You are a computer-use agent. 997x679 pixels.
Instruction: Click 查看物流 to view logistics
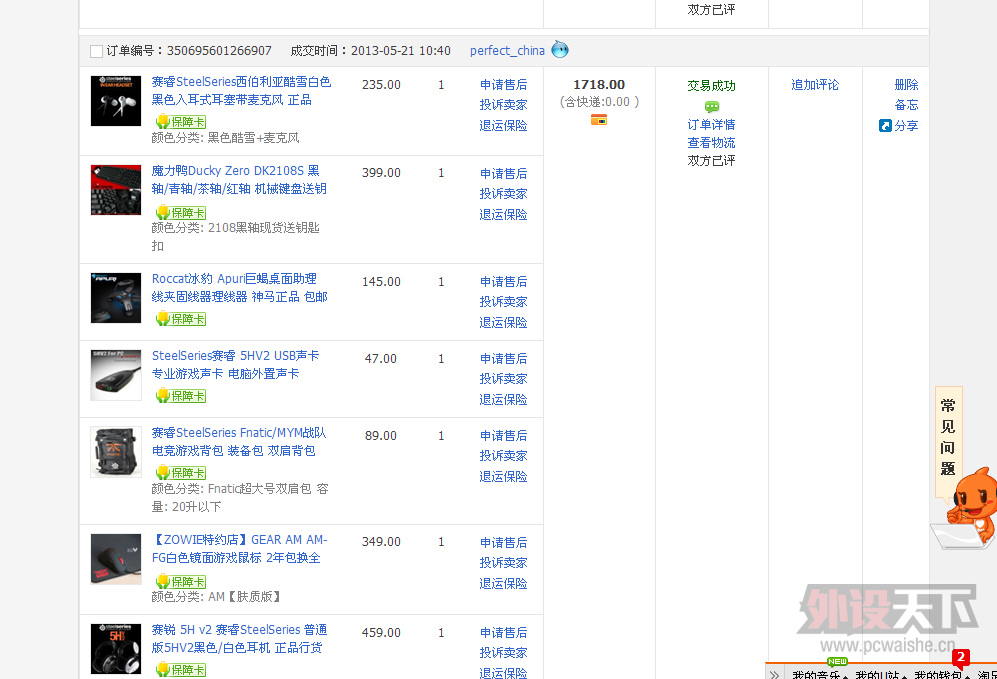point(712,142)
